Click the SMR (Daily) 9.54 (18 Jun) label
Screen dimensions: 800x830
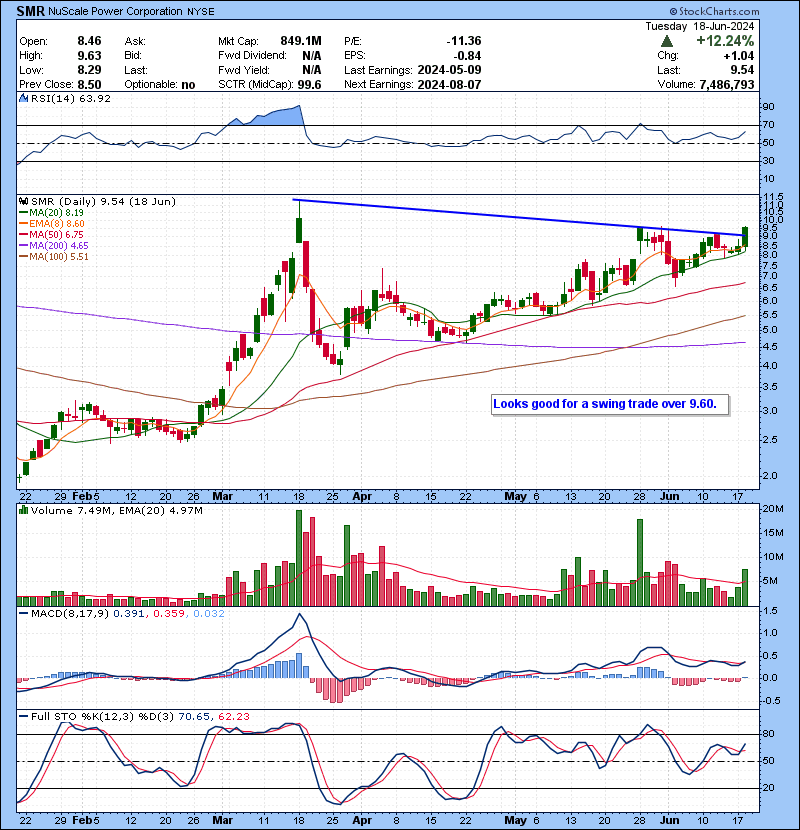click(103, 202)
